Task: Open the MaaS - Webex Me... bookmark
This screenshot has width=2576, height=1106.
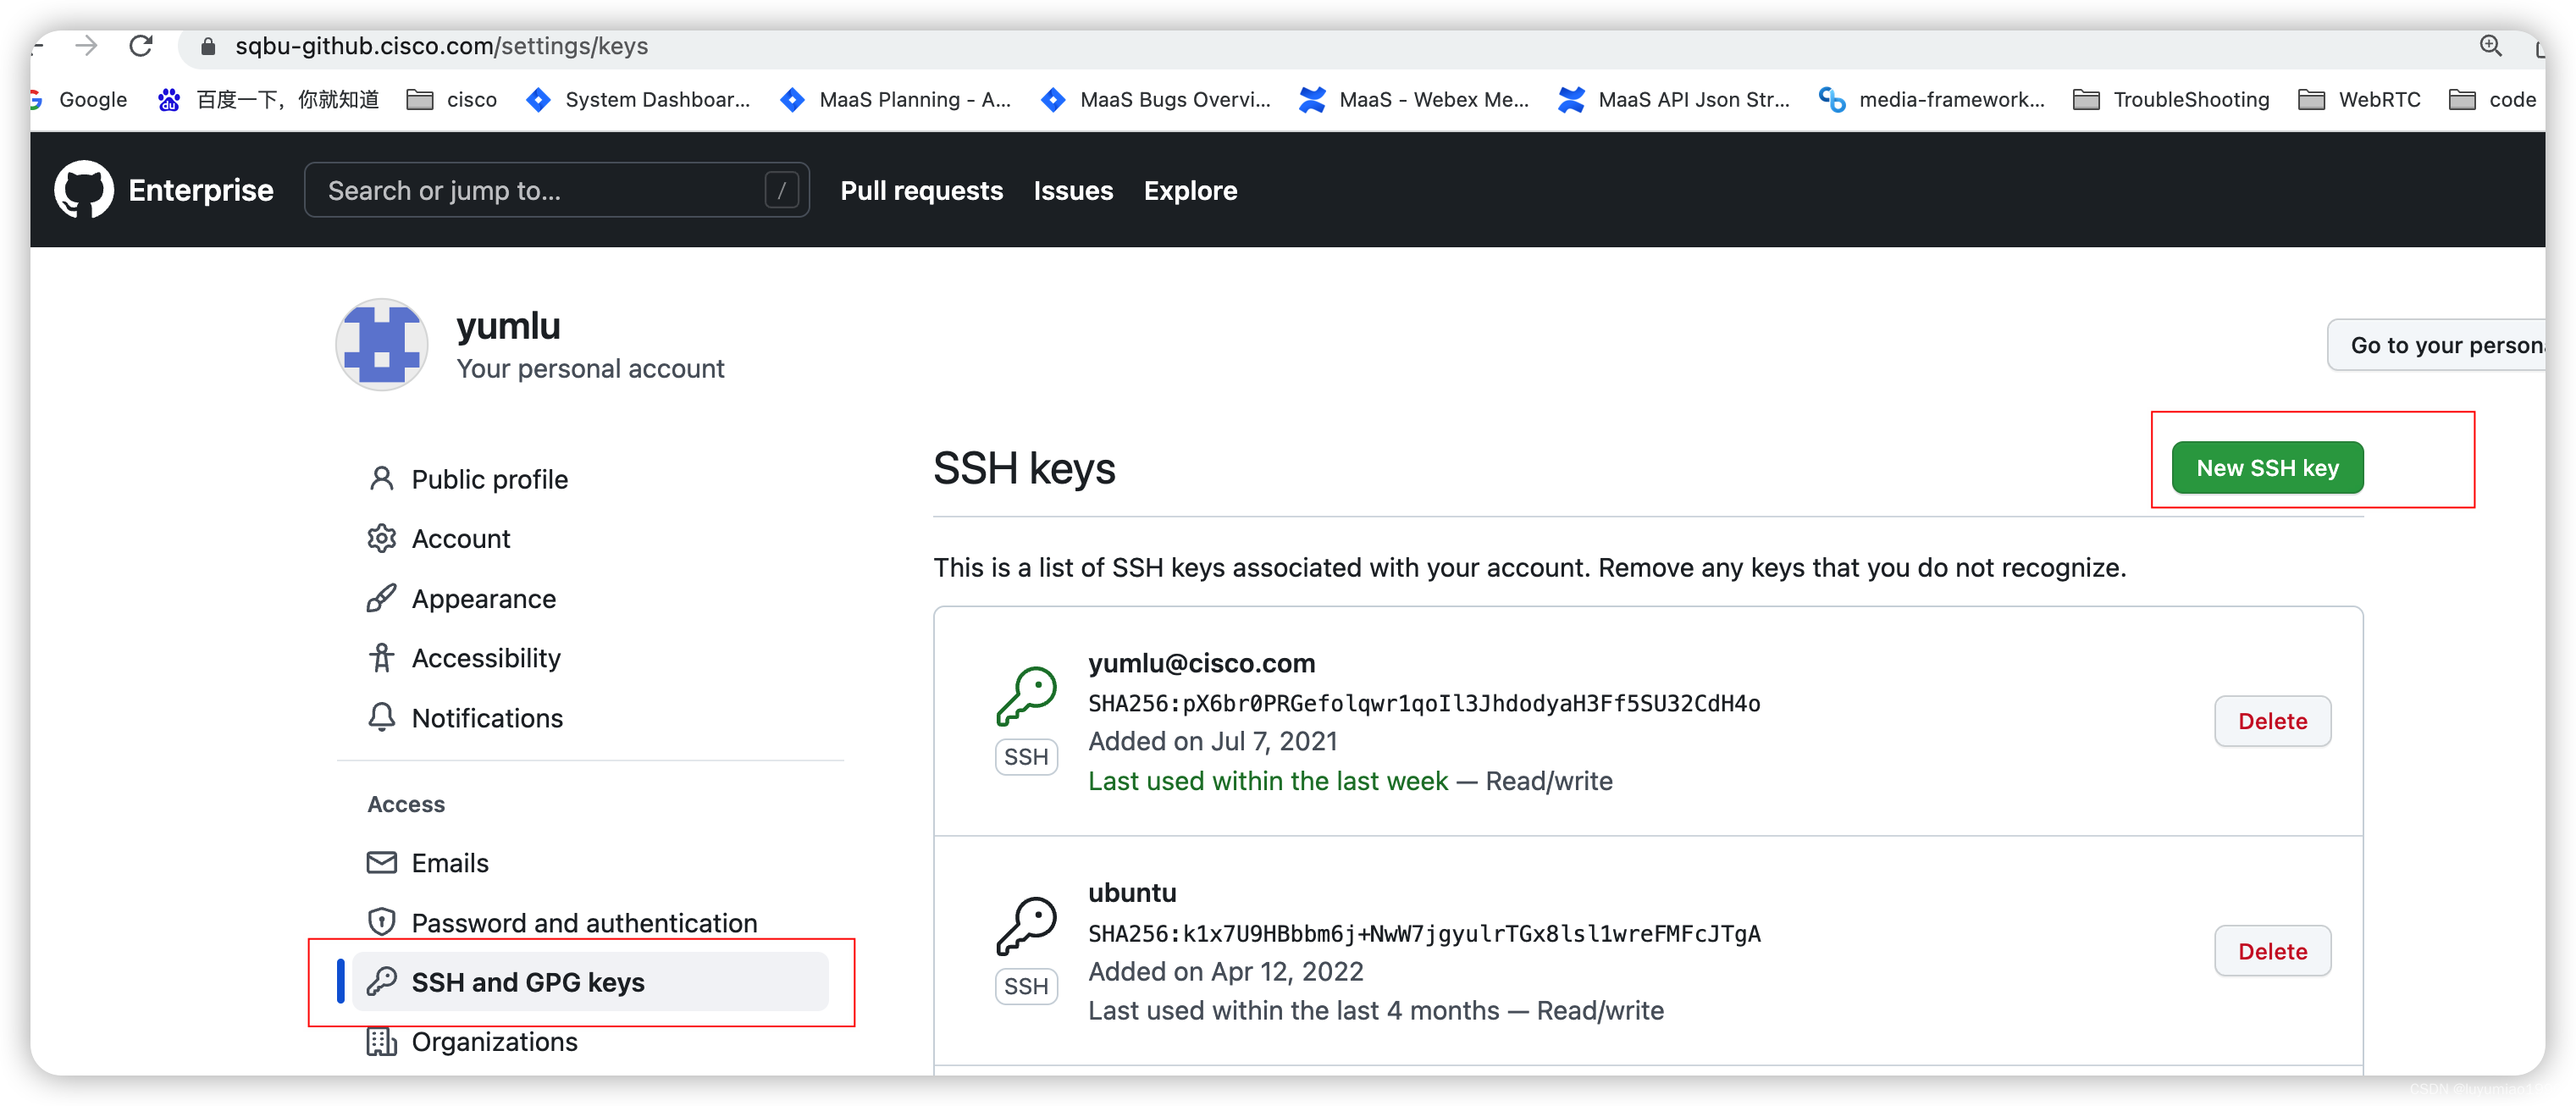Action: click(1414, 99)
